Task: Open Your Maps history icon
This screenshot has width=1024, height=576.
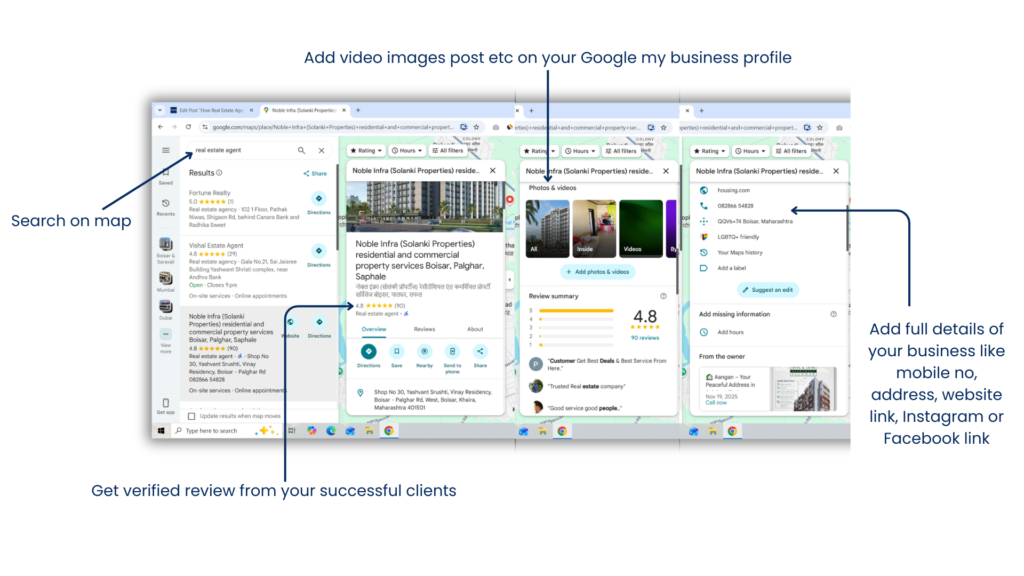Action: tap(703, 252)
